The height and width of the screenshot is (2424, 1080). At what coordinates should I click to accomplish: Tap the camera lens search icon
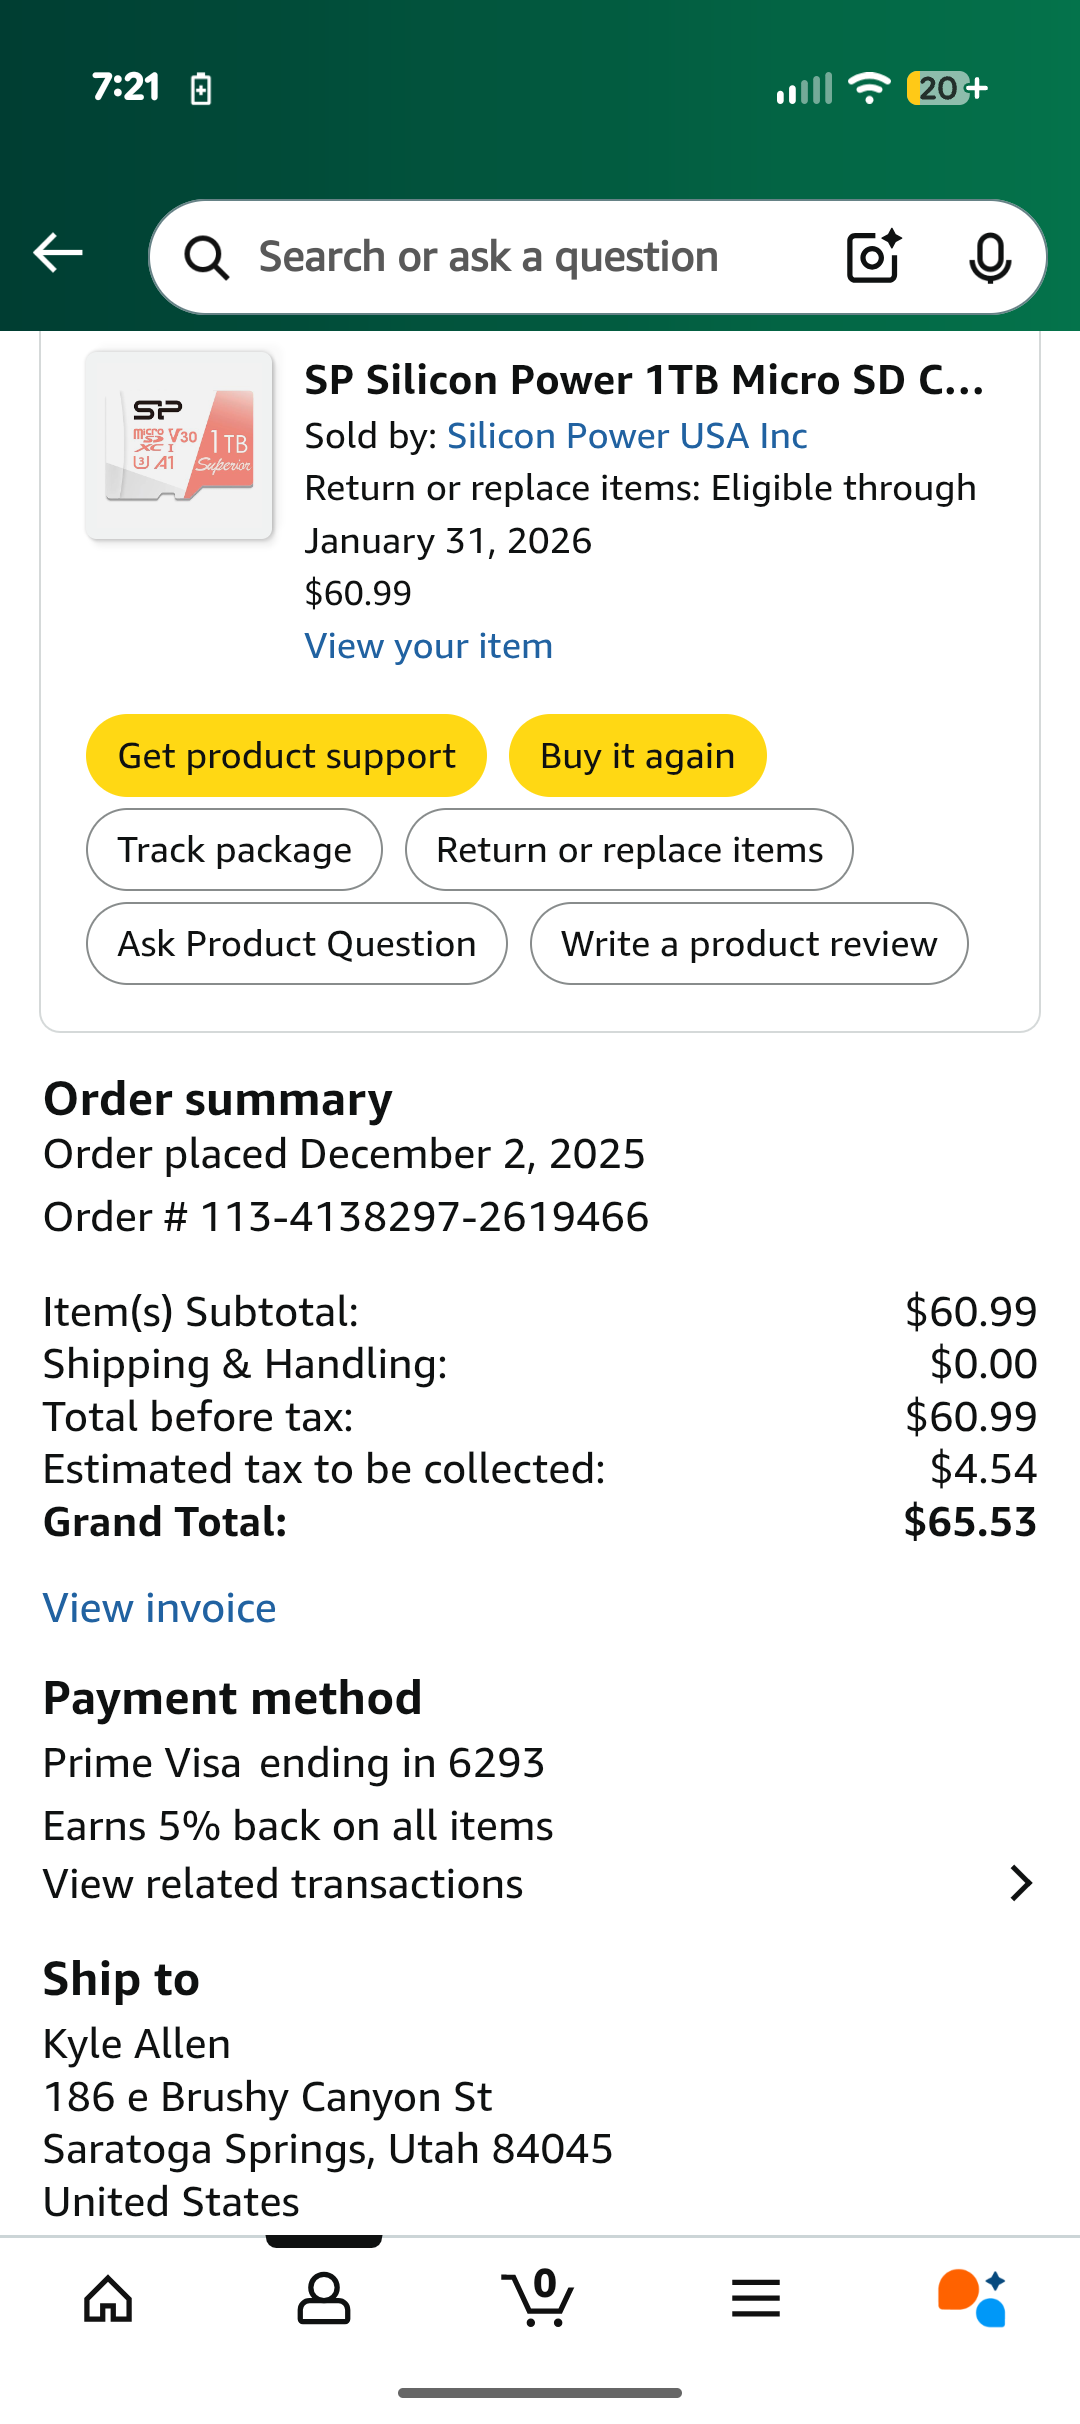[x=873, y=257]
